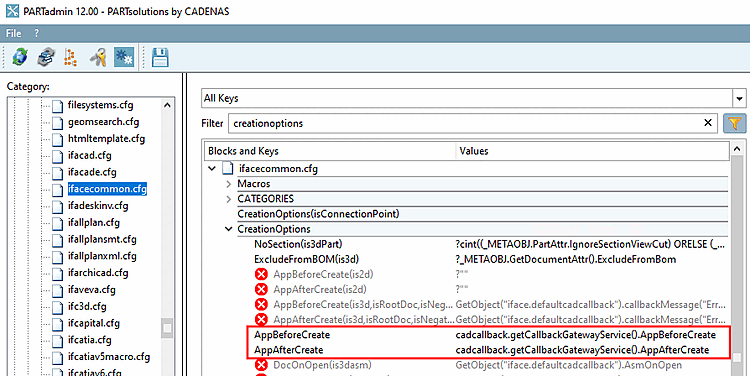Apply the yellow funnel filter button
Screen dimensions: 750x376
(735, 123)
